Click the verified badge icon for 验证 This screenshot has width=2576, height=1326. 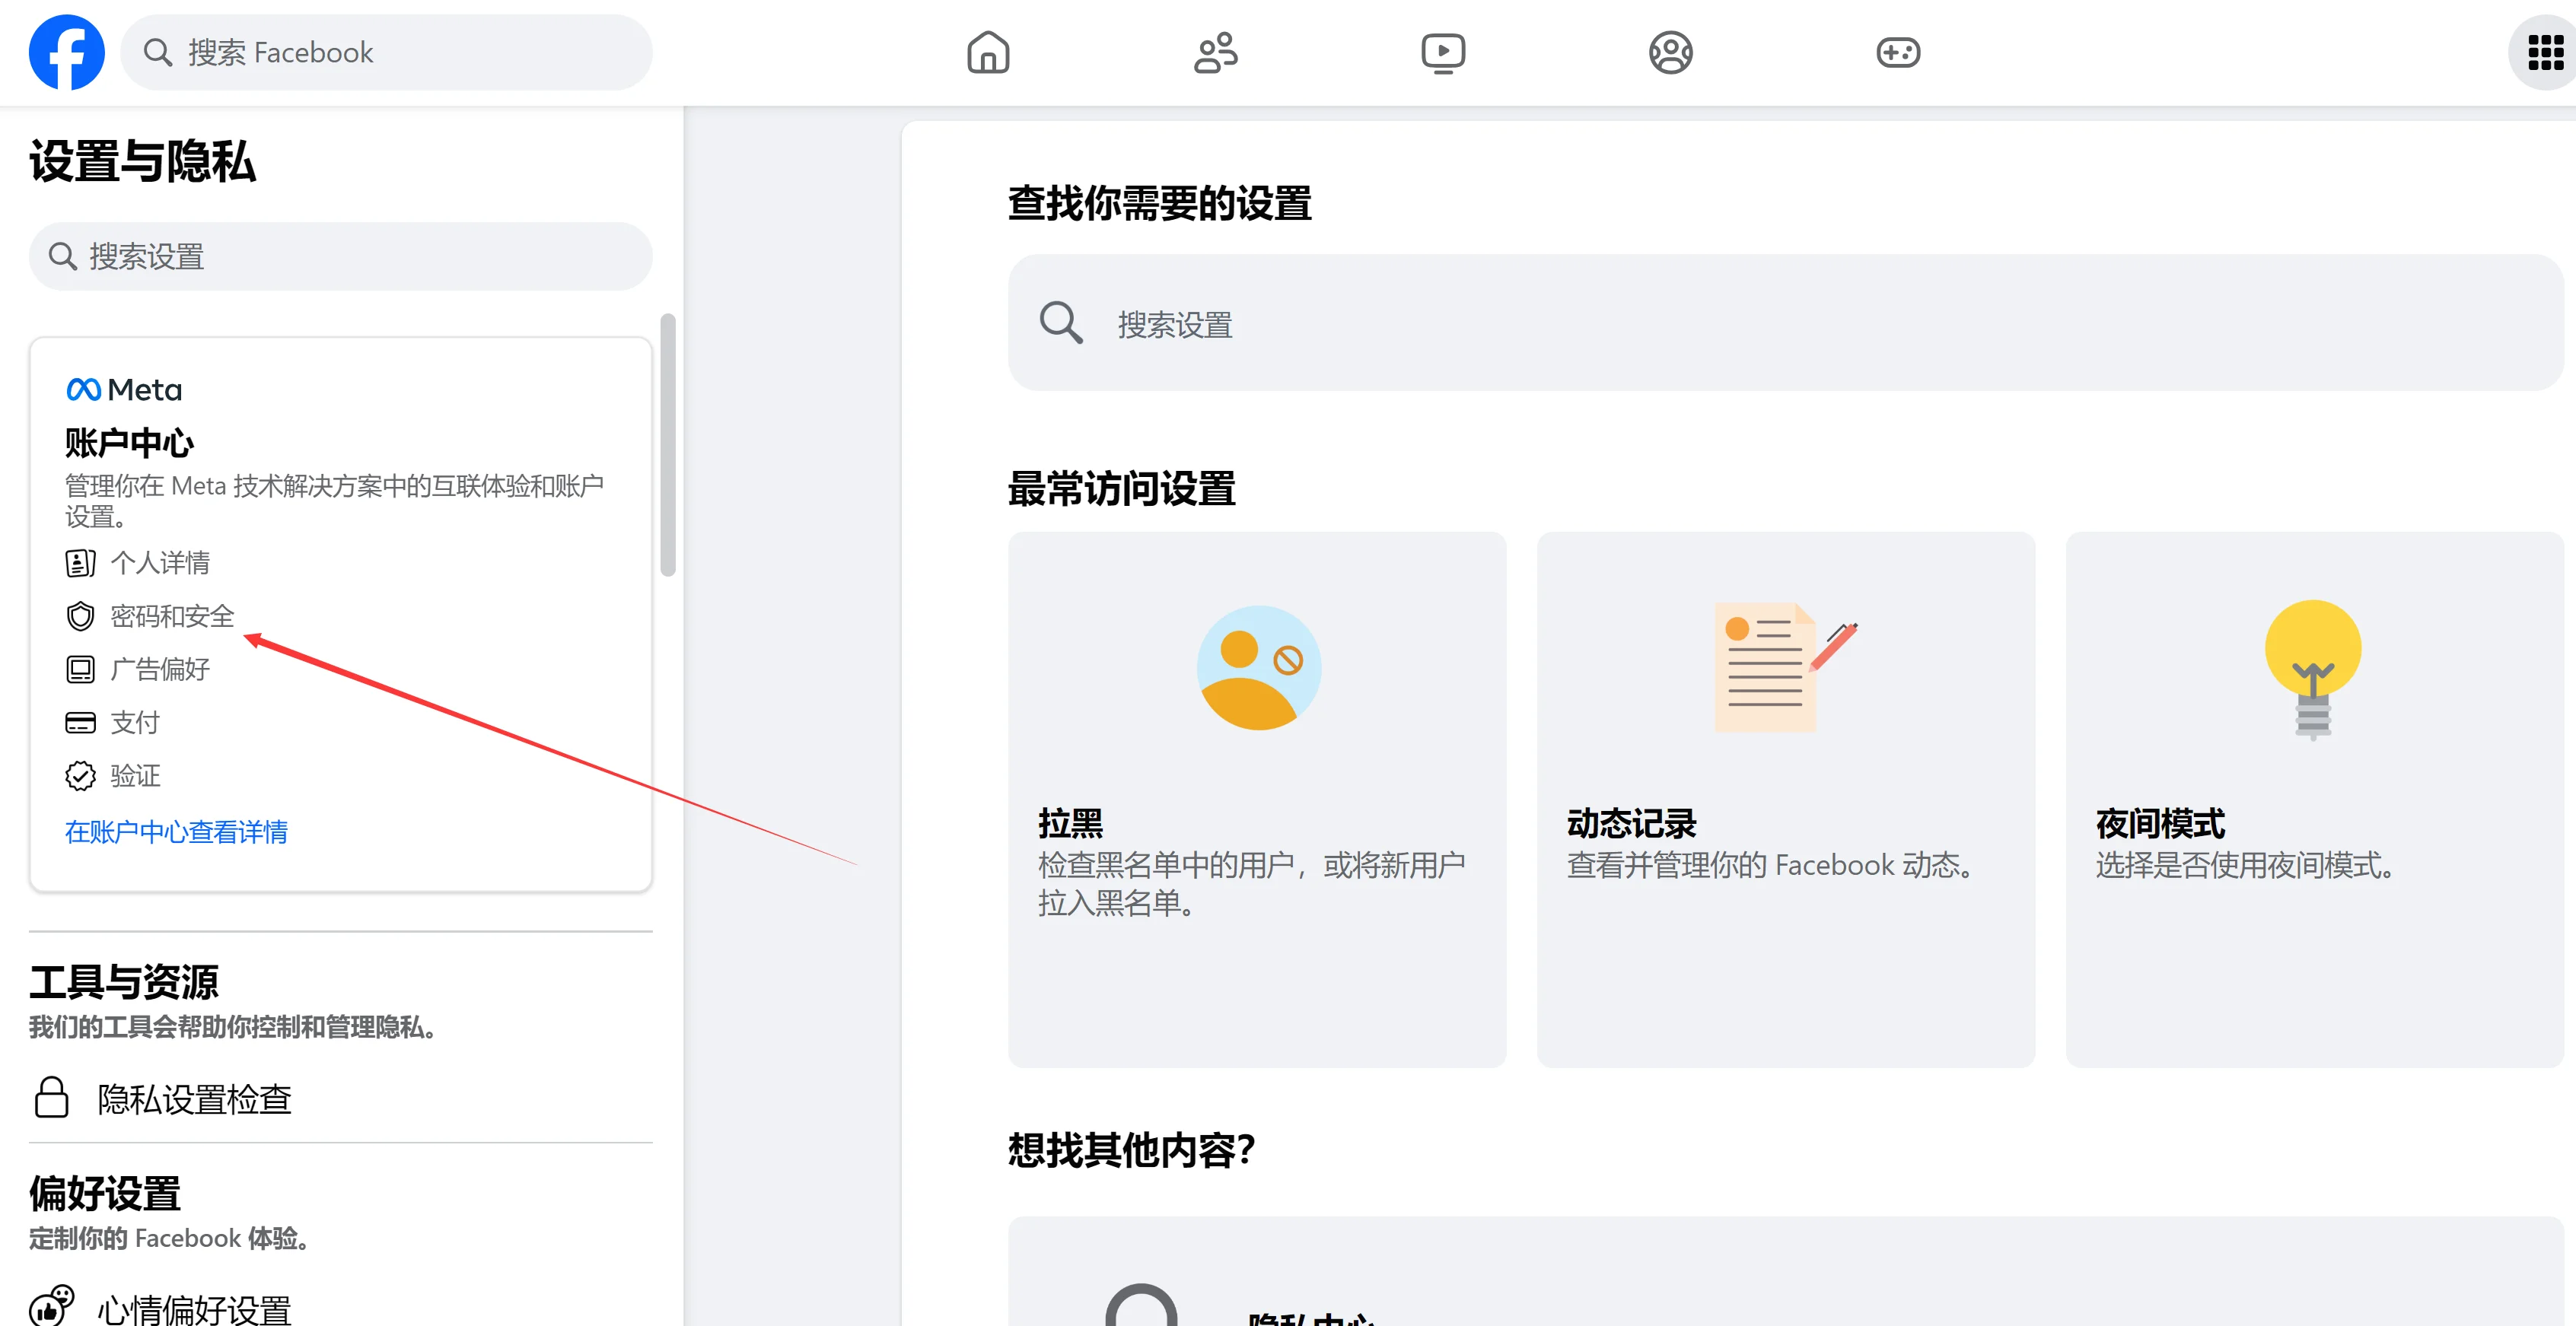[x=80, y=775]
